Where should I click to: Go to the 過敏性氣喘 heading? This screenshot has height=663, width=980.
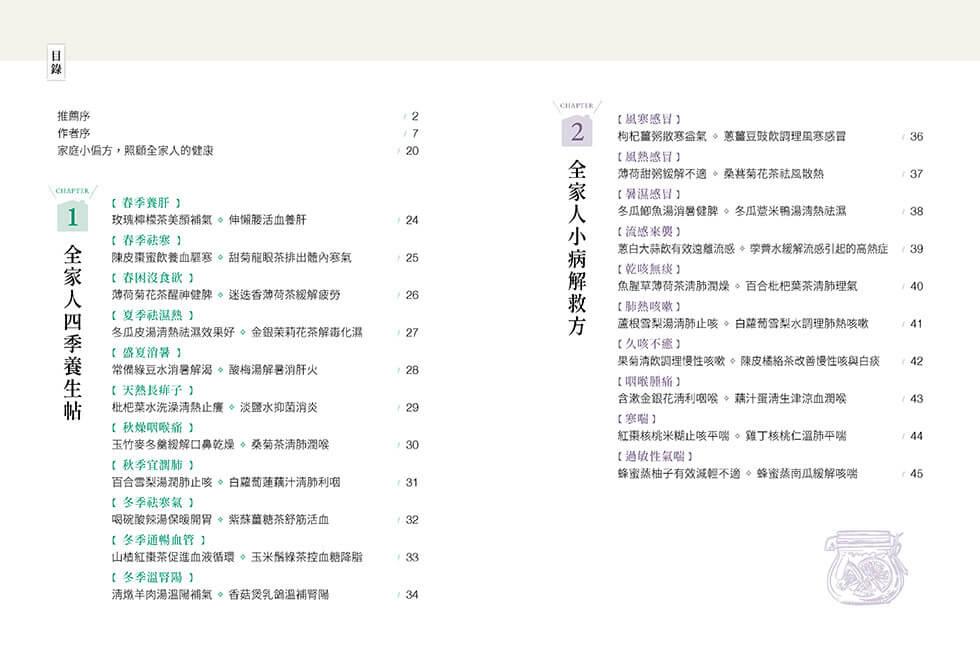pos(654,456)
